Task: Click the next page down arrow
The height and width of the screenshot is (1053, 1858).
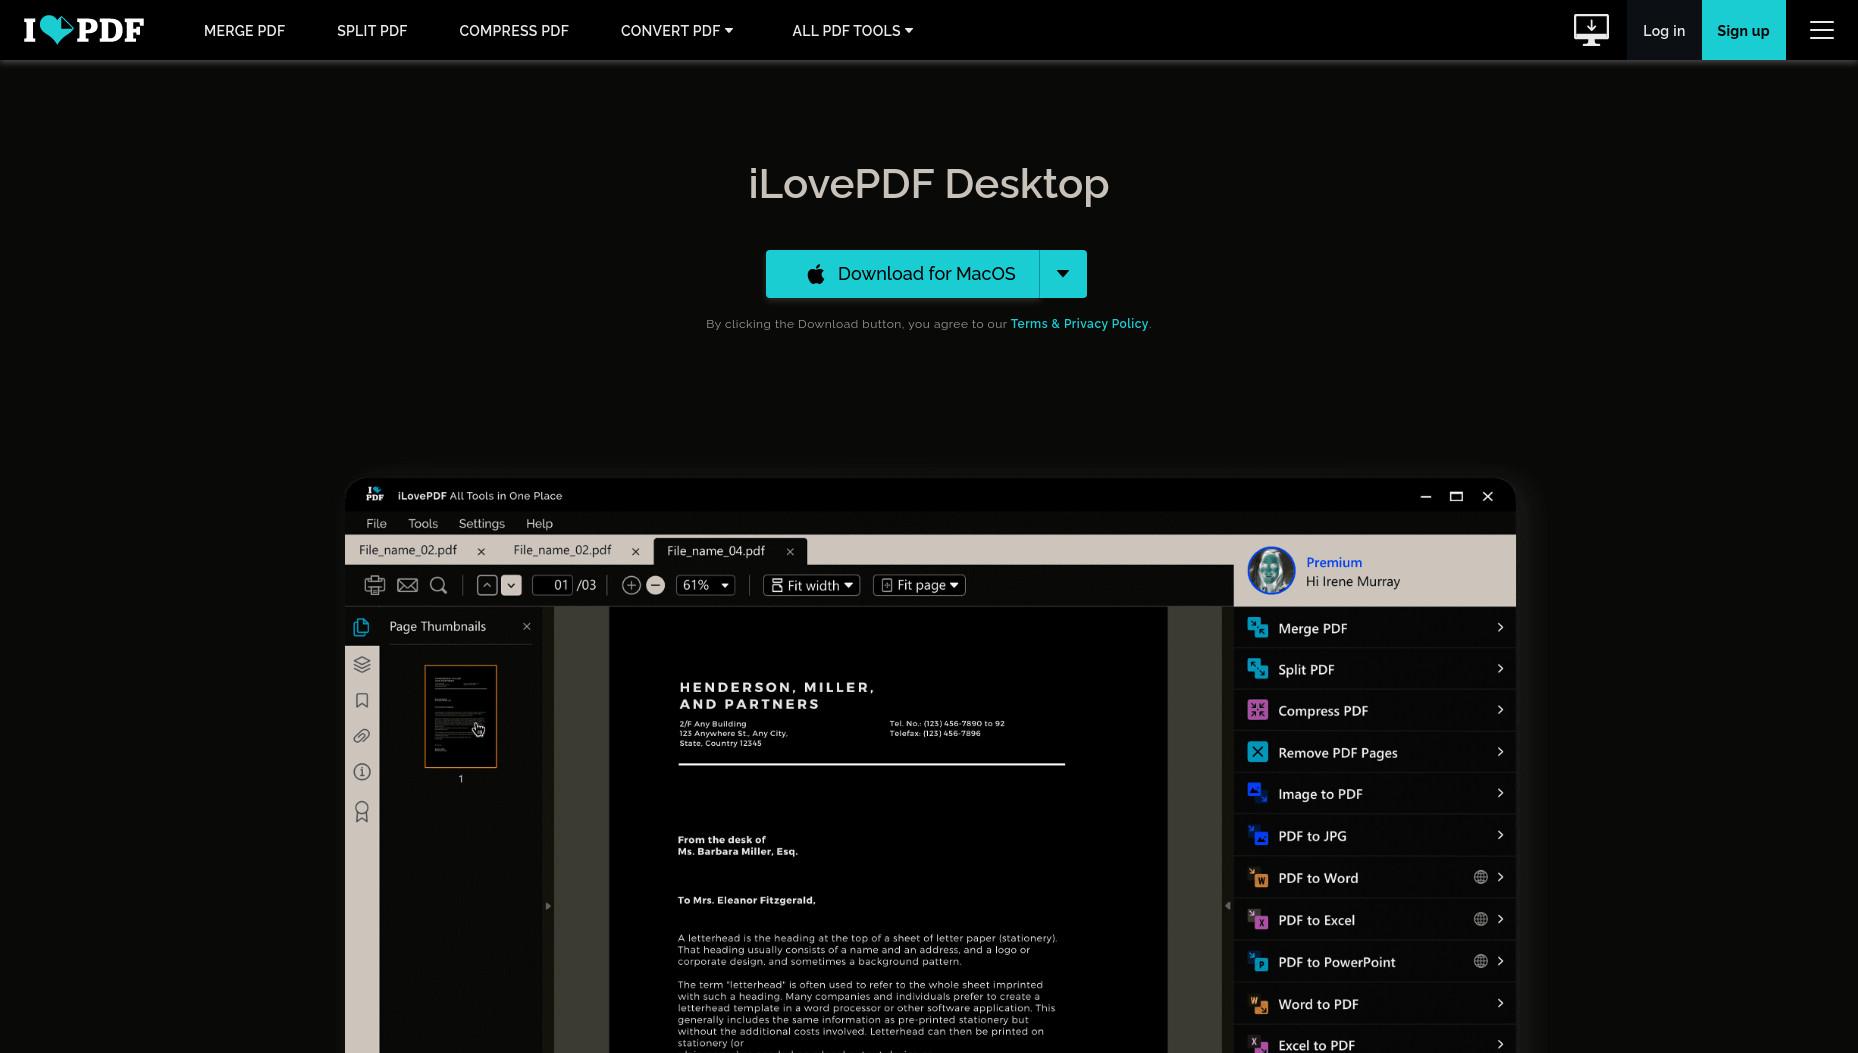Action: pyautogui.click(x=511, y=585)
